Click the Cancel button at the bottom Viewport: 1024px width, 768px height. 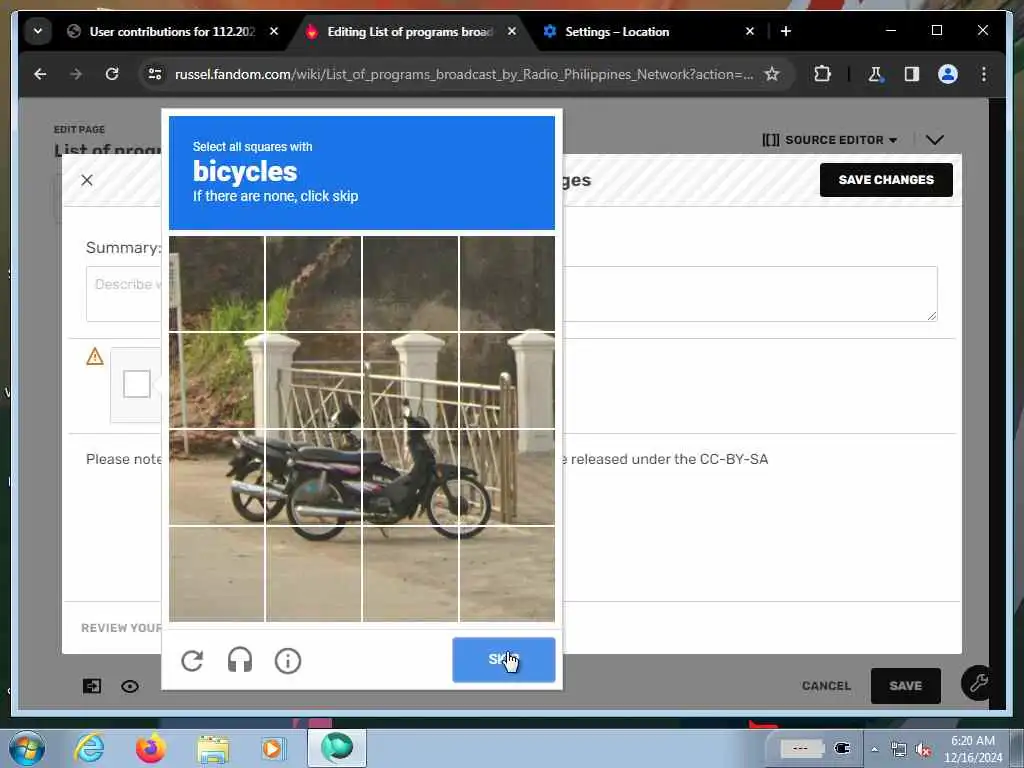click(826, 686)
